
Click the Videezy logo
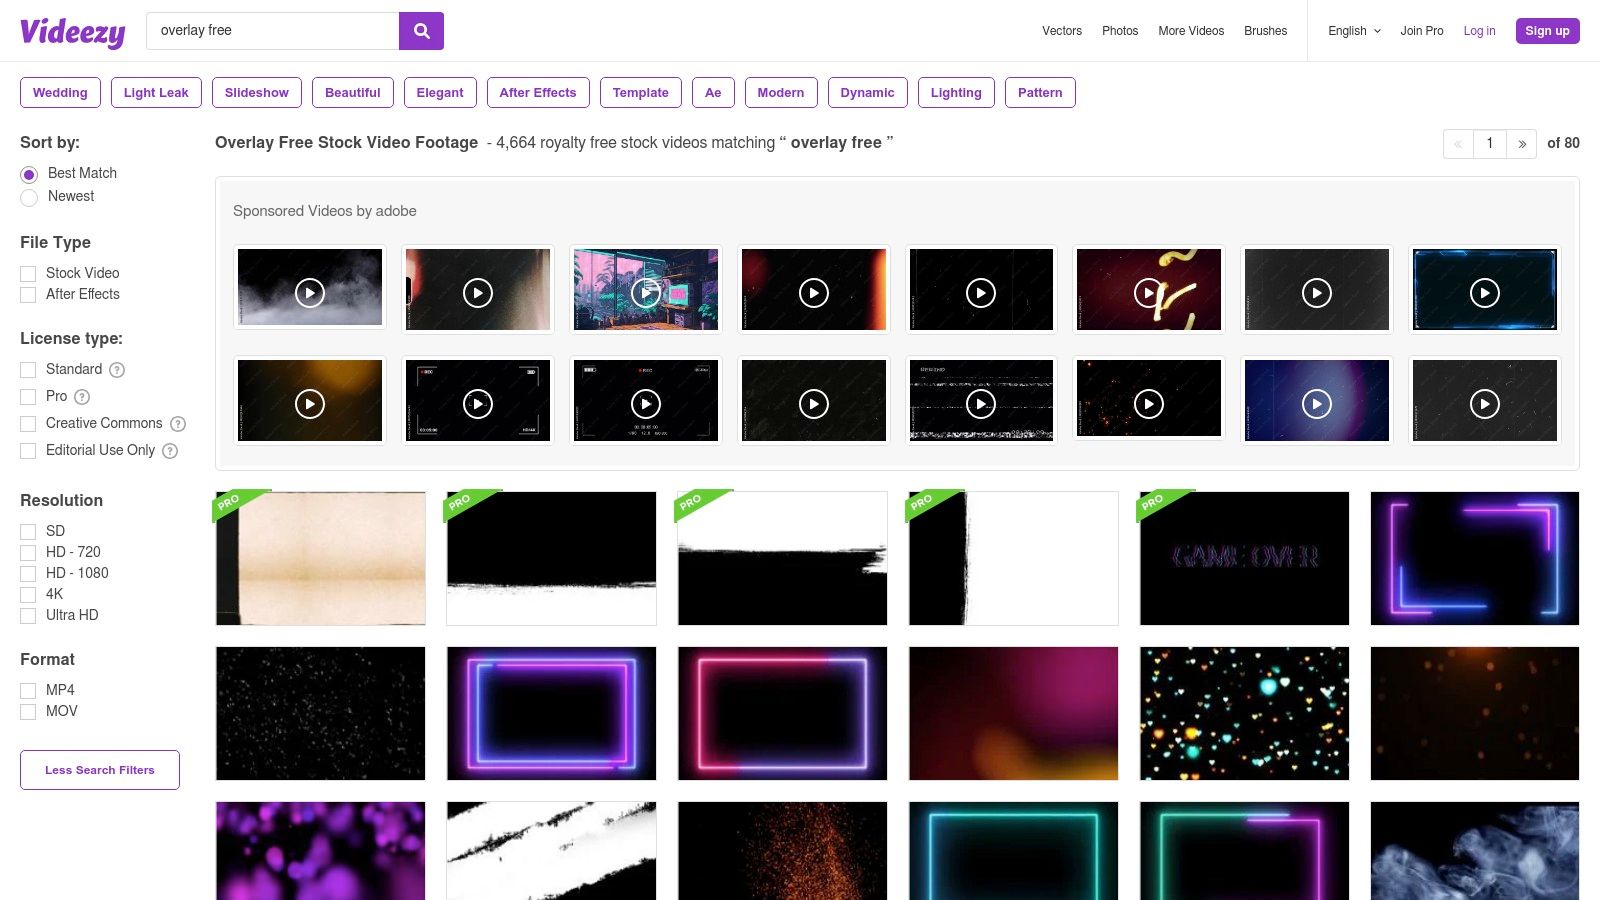click(x=72, y=33)
